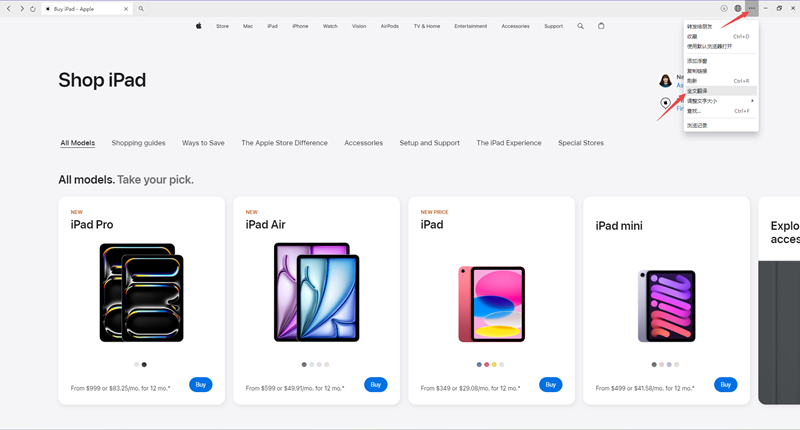The height and width of the screenshot is (430, 800).
Task: Click the globe icon in browser toolbar
Action: tap(738, 8)
